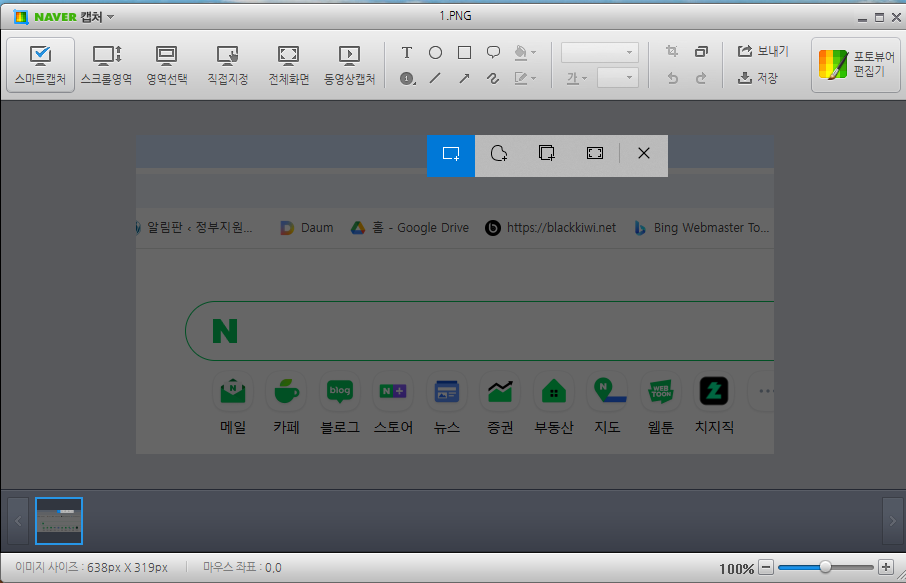Select the arrow drawing tool
The width and height of the screenshot is (906, 583).
click(464, 78)
